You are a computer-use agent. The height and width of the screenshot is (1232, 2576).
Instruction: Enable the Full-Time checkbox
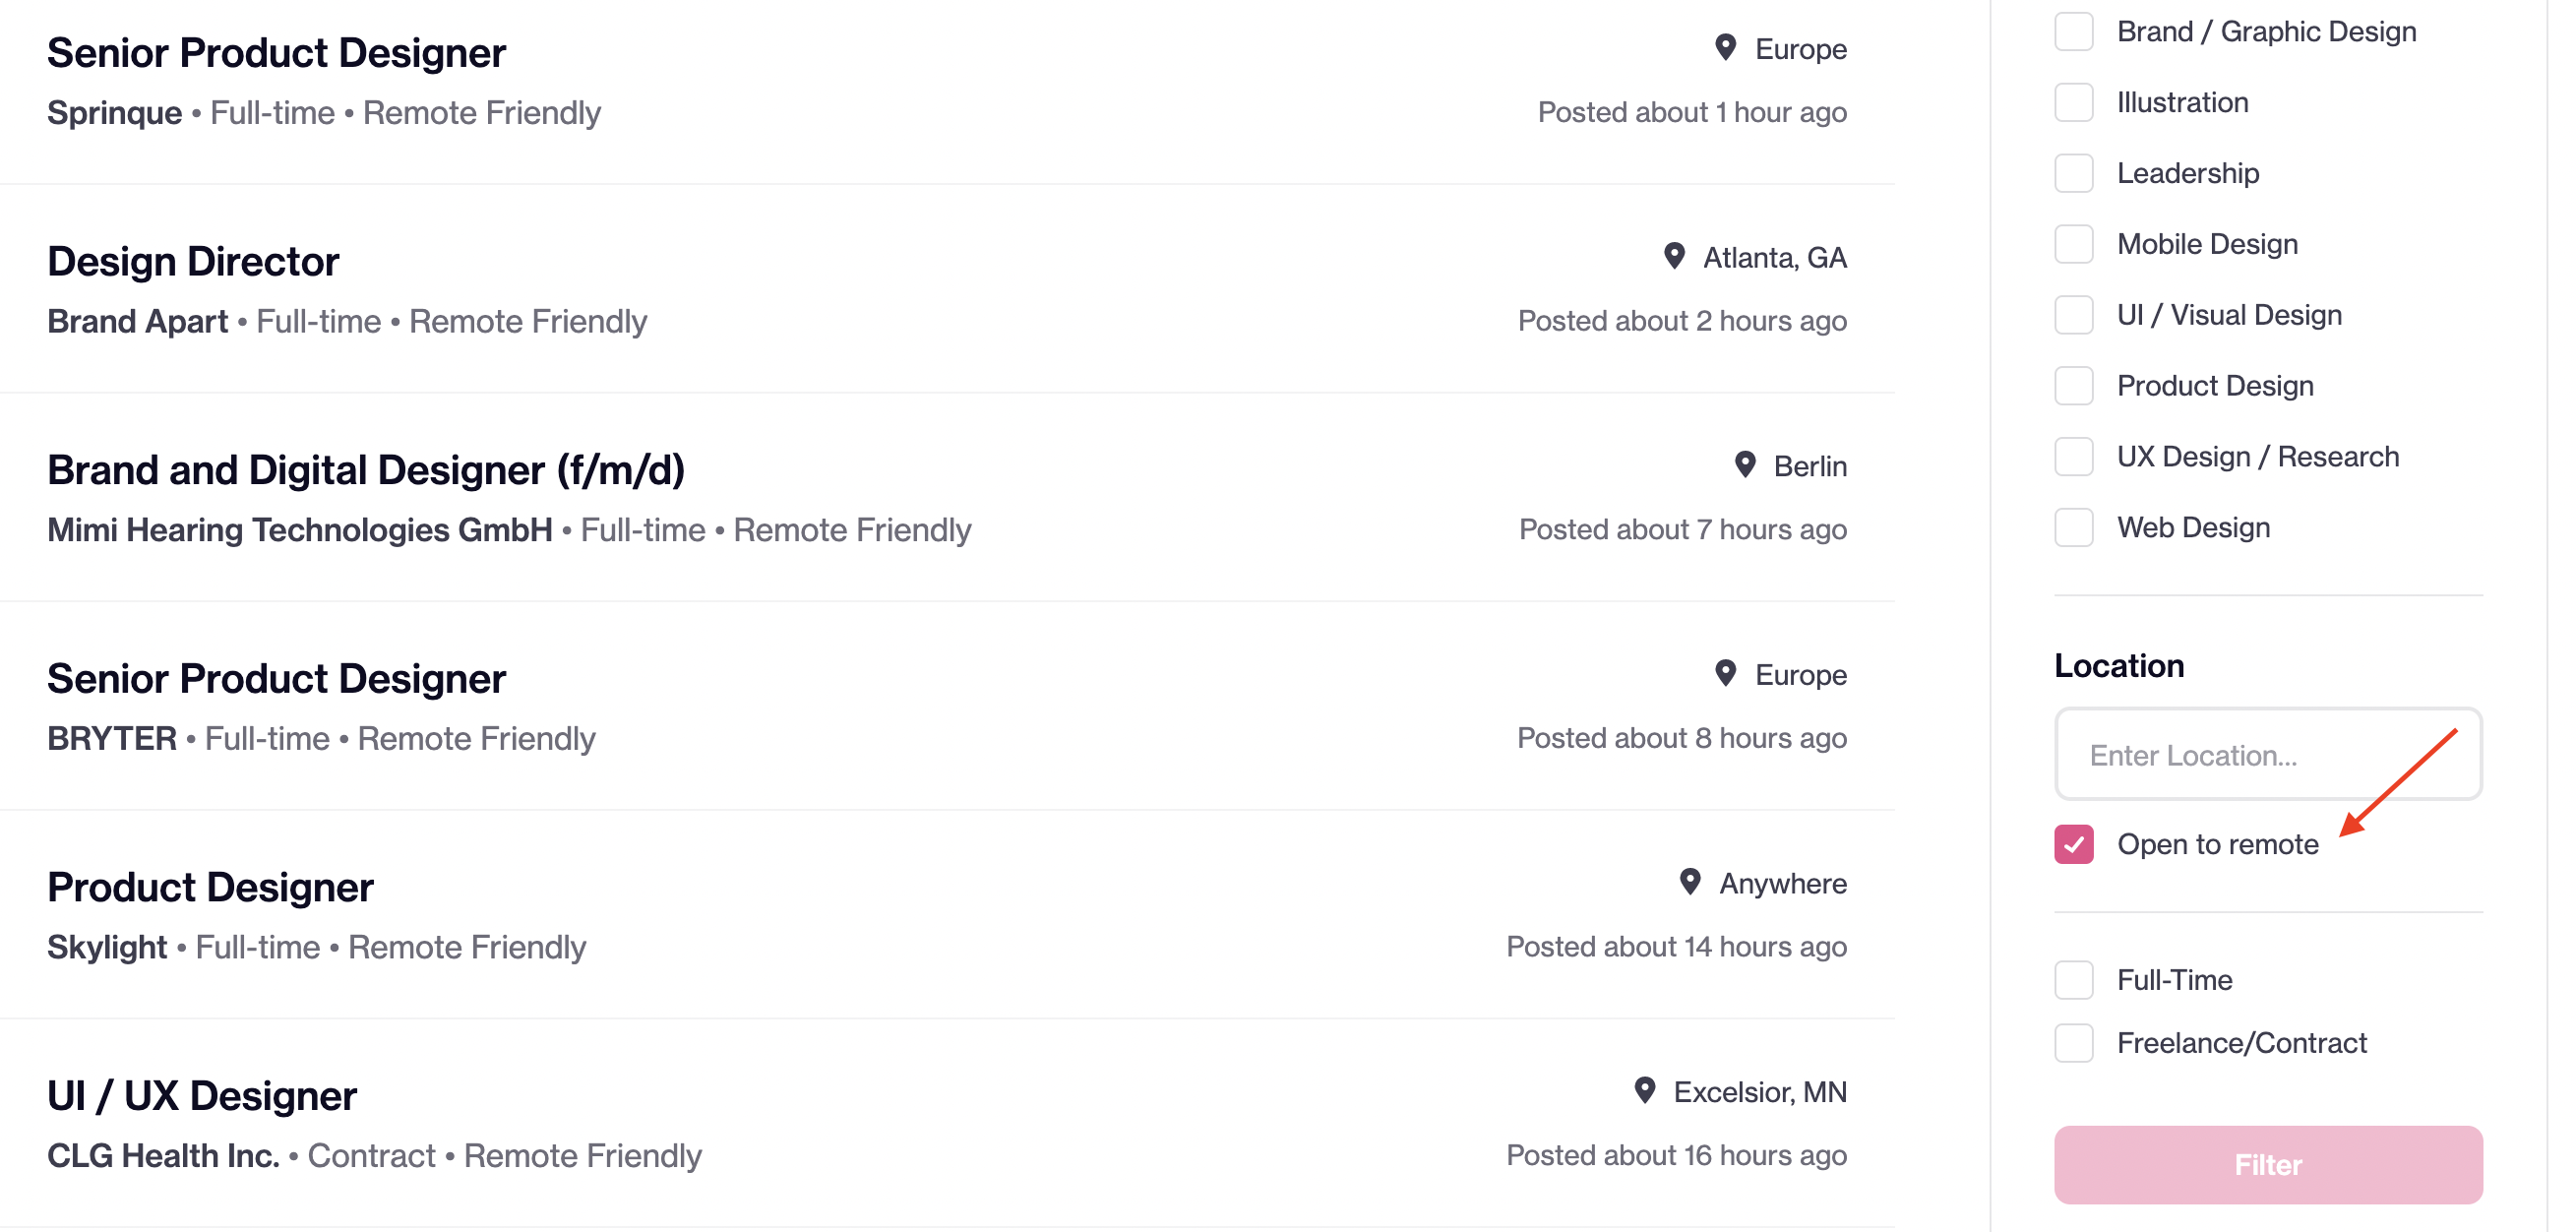(x=2074, y=980)
